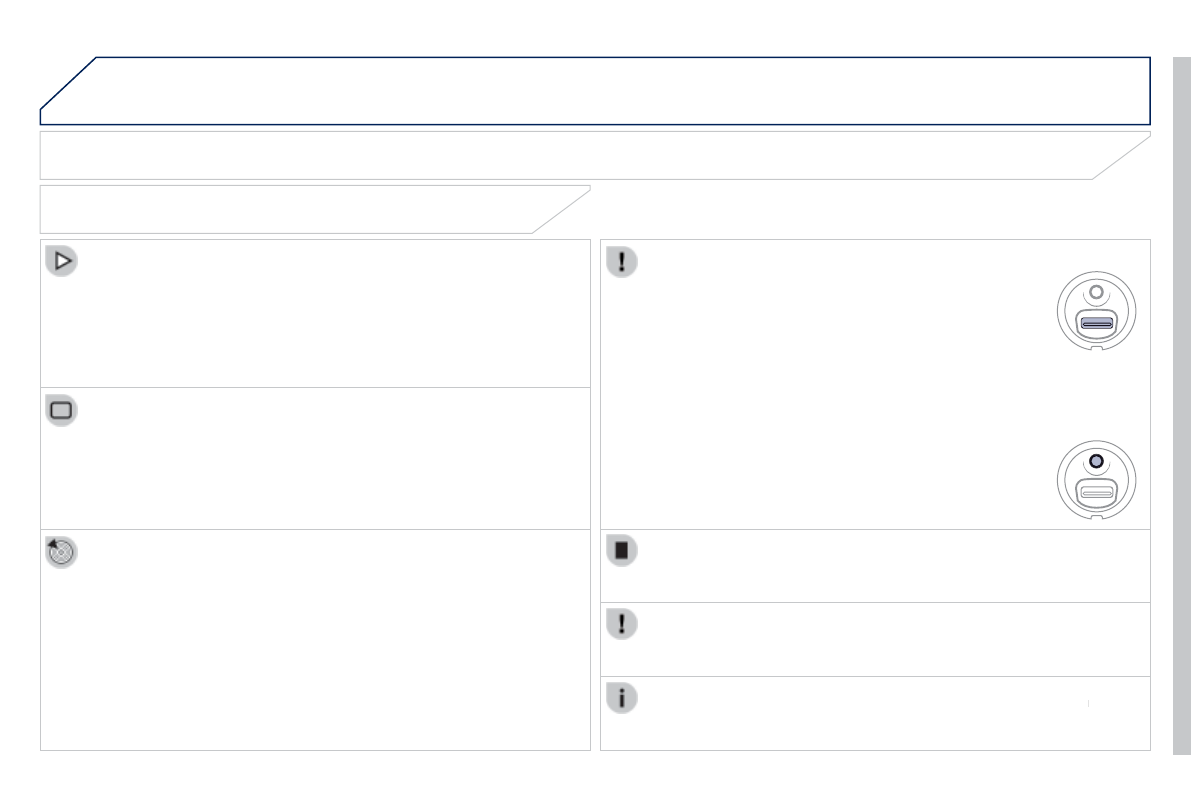Click the rotary dial icon with arrow
1191x794 pixels.
tap(62, 552)
